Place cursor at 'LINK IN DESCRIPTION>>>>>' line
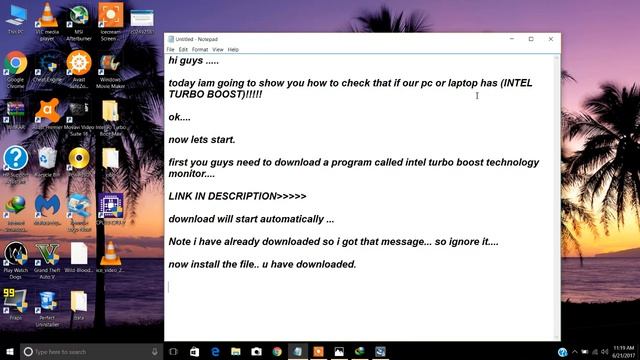Screen dimensions: 640x360 237,196
